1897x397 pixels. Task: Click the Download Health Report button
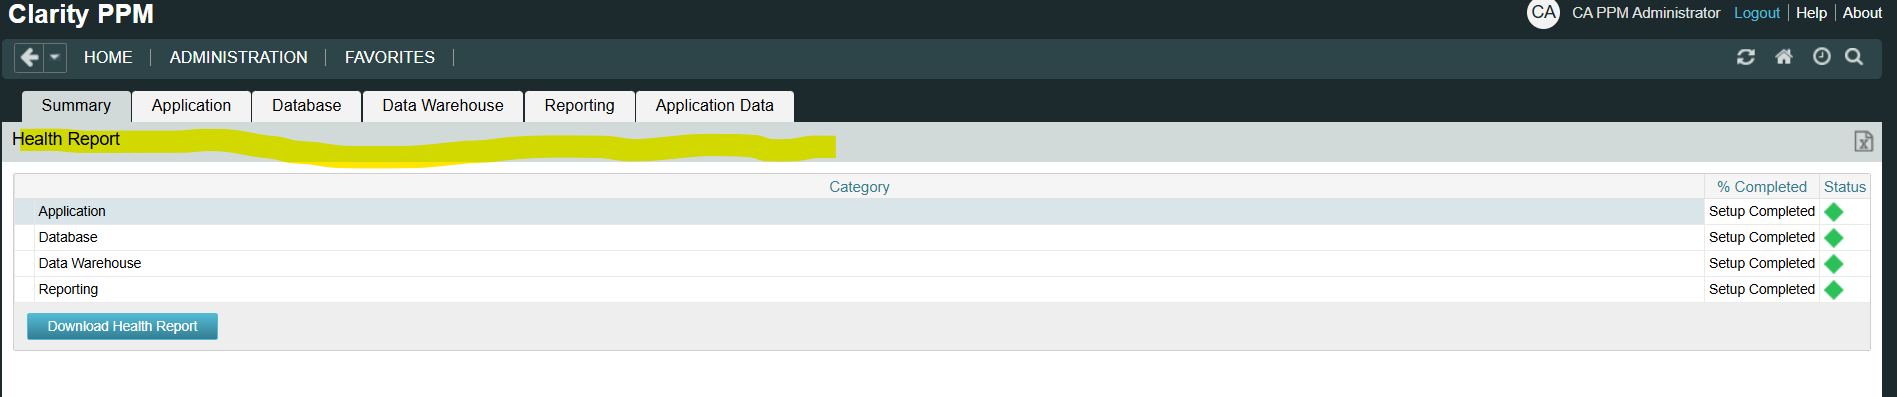(x=122, y=326)
